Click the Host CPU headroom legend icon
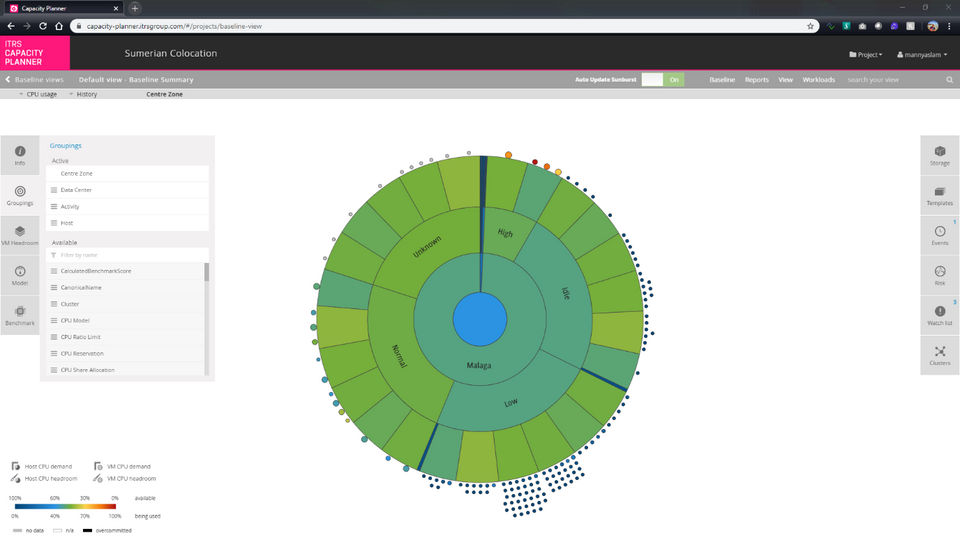The height and width of the screenshot is (540, 960). point(15,478)
